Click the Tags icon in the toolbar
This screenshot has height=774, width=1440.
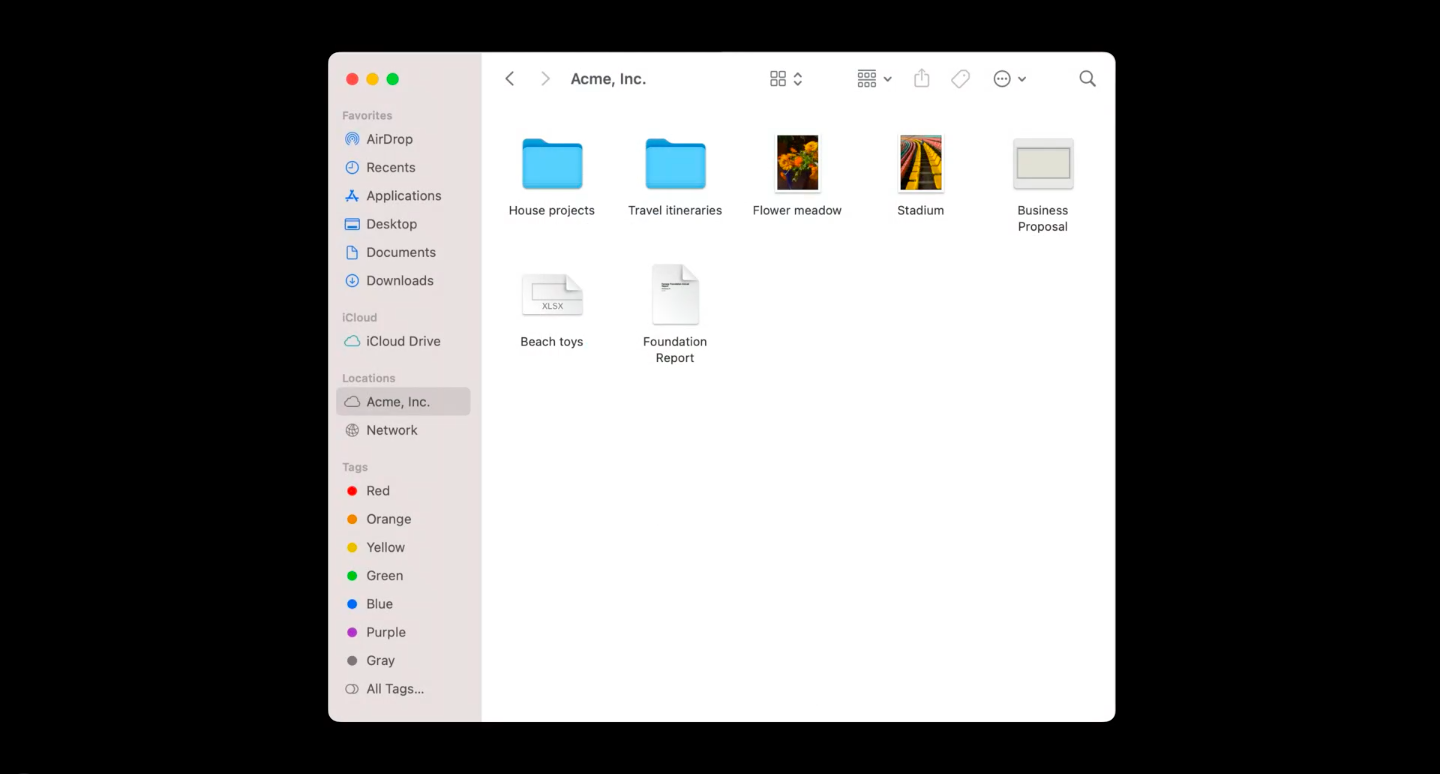coord(960,78)
